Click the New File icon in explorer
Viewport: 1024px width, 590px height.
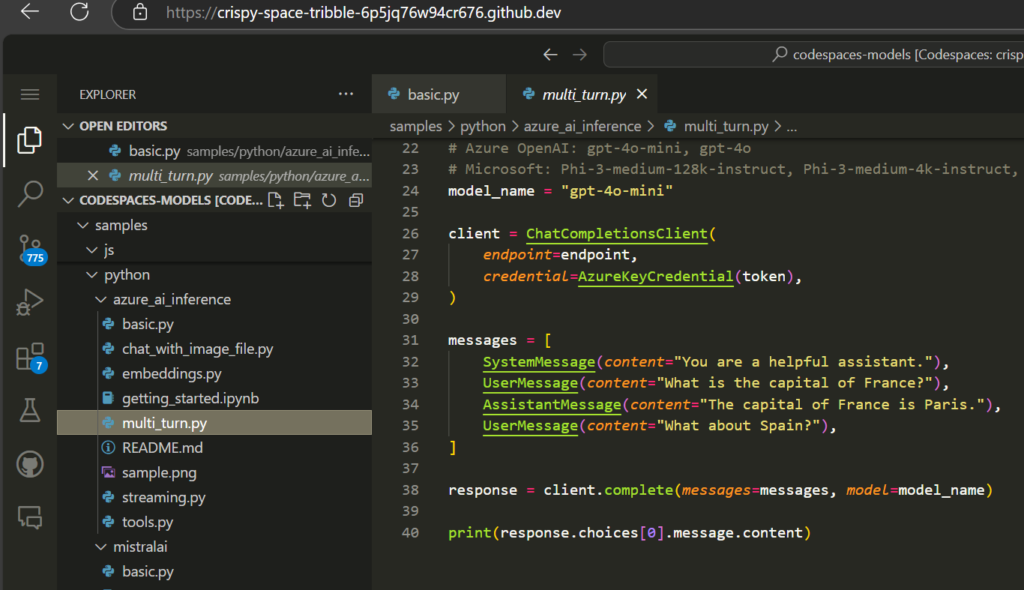point(277,201)
